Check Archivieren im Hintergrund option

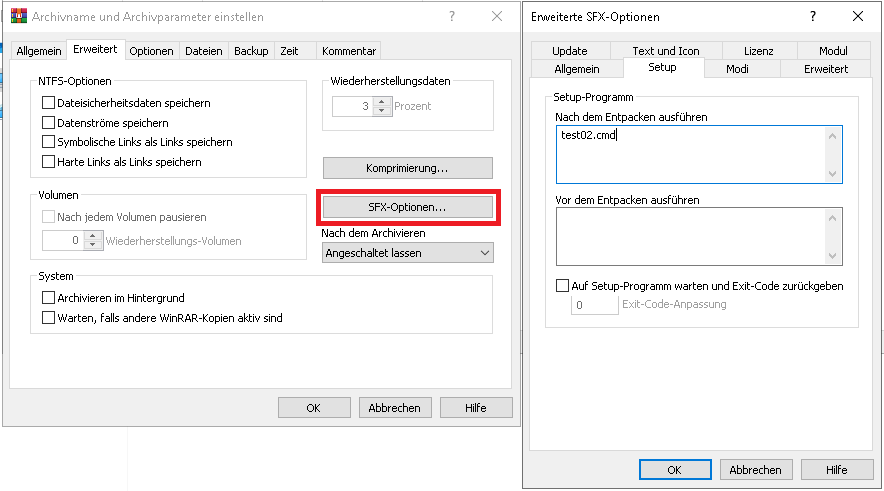(48, 298)
